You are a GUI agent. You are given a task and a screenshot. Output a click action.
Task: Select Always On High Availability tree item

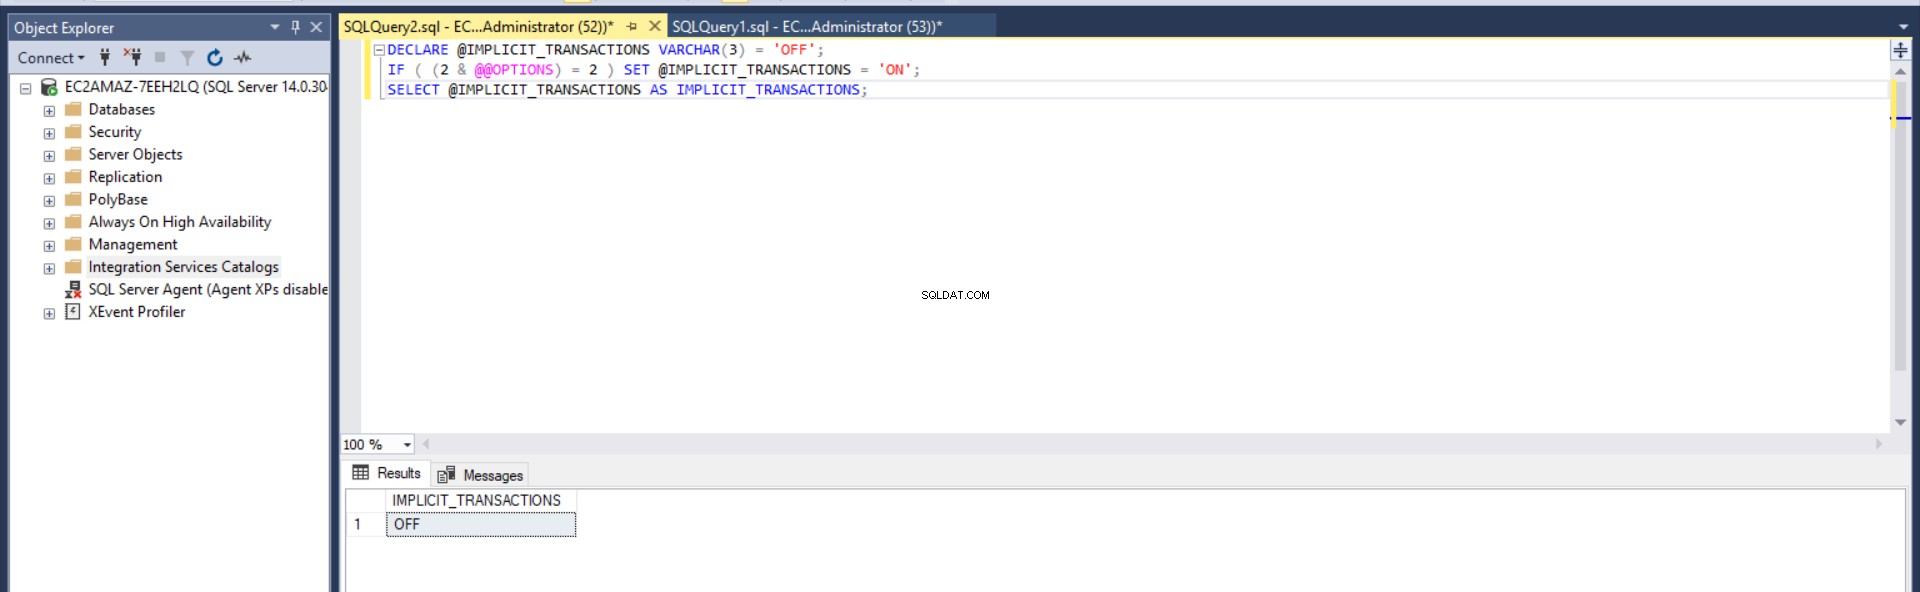pos(180,222)
